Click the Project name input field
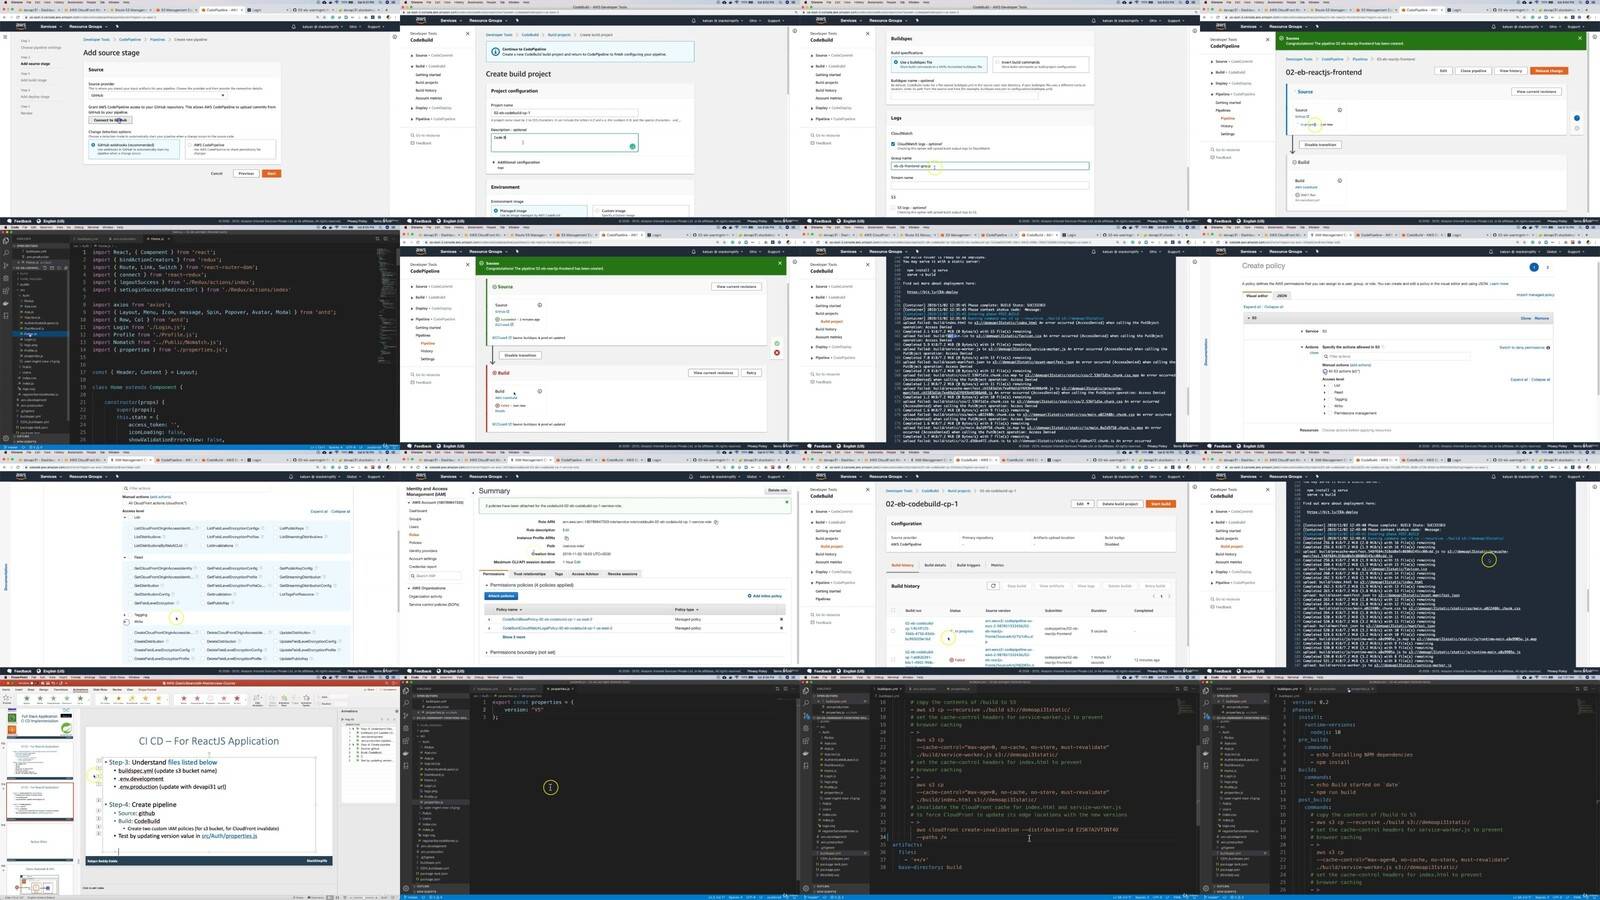 [x=564, y=113]
